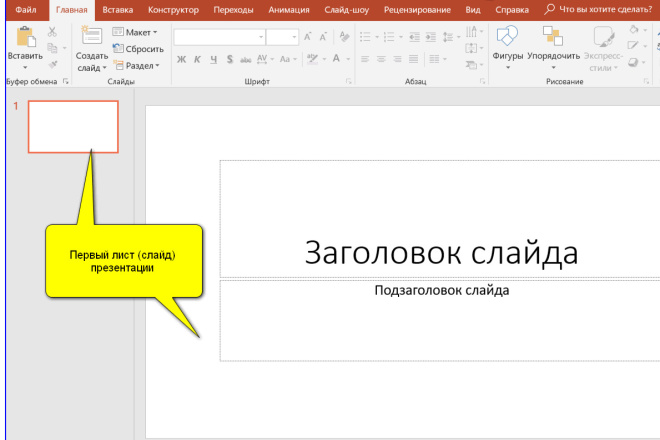Click the increase list level icon
The width and height of the screenshot is (660, 440).
pyautogui.click(x=431, y=37)
